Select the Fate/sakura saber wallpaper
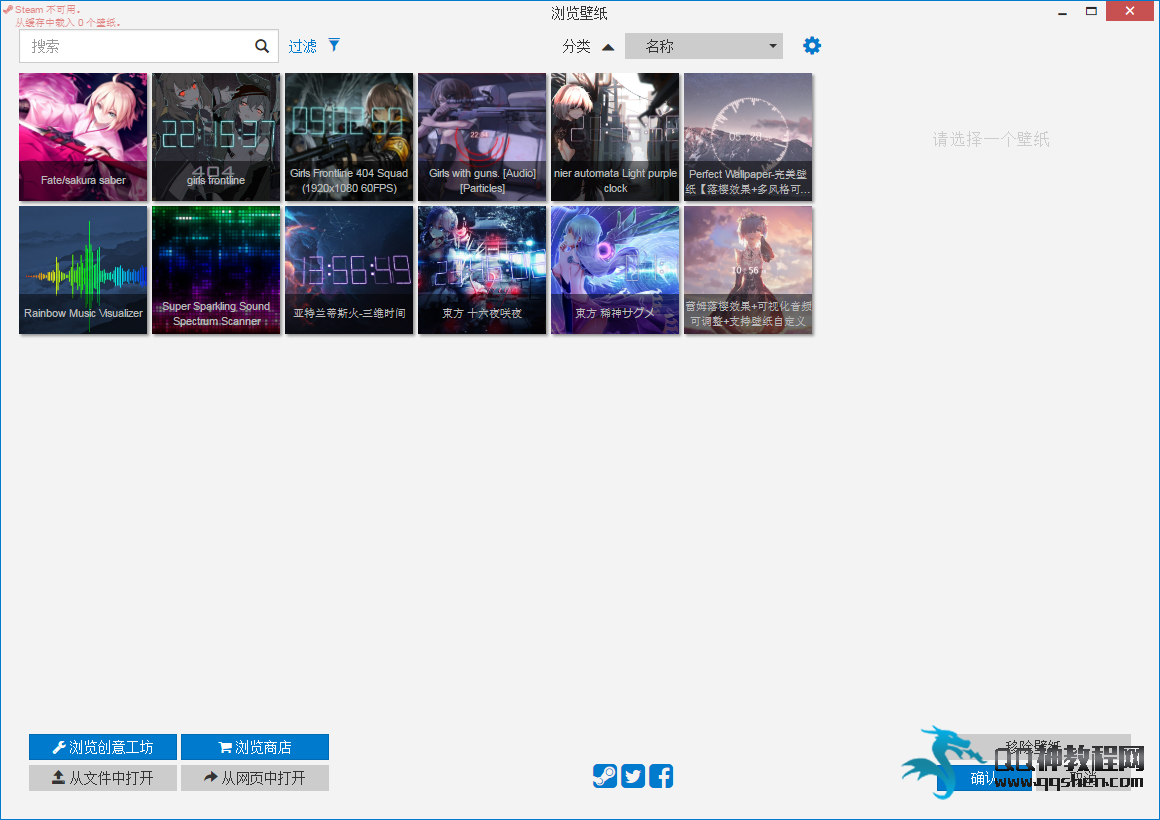 (83, 137)
